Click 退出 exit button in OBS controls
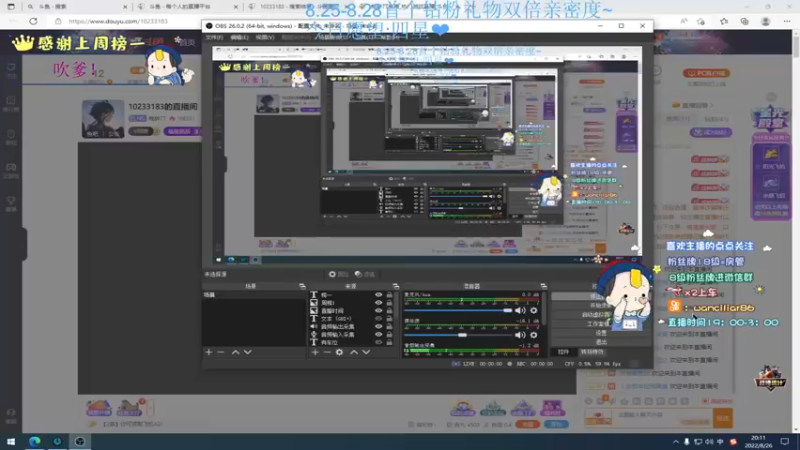This screenshot has width=800, height=450. click(601, 342)
